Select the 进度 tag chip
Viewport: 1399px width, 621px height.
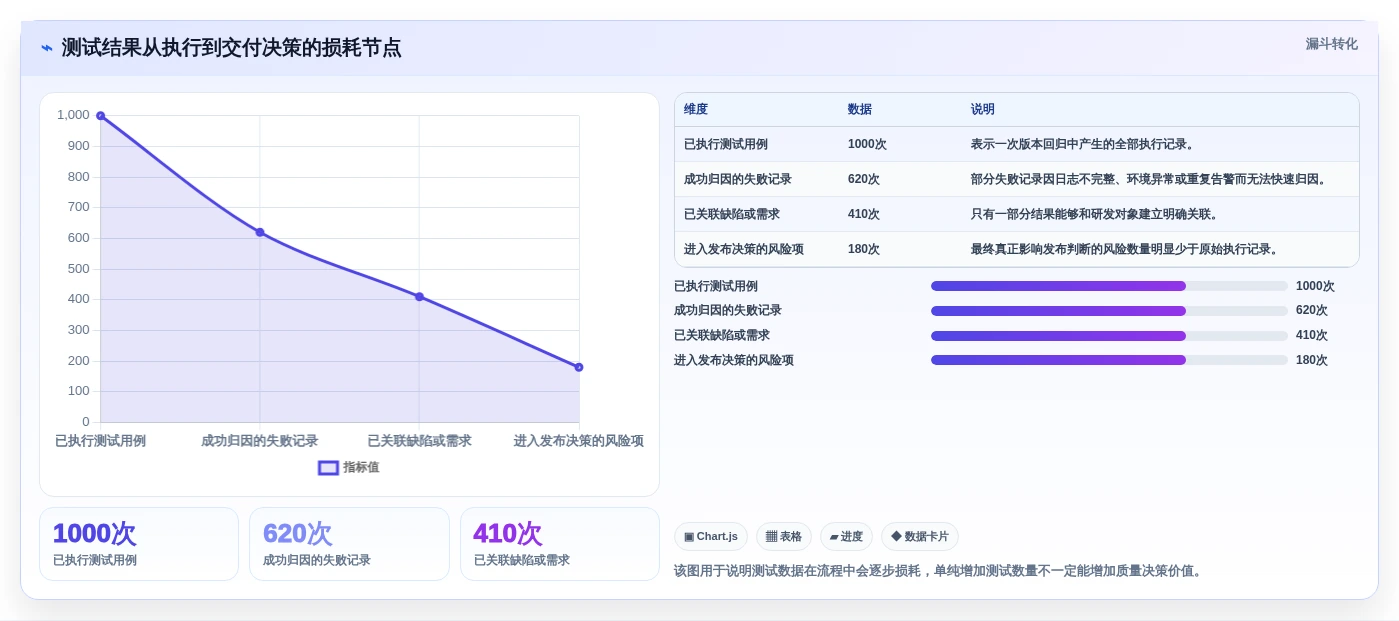(x=846, y=537)
